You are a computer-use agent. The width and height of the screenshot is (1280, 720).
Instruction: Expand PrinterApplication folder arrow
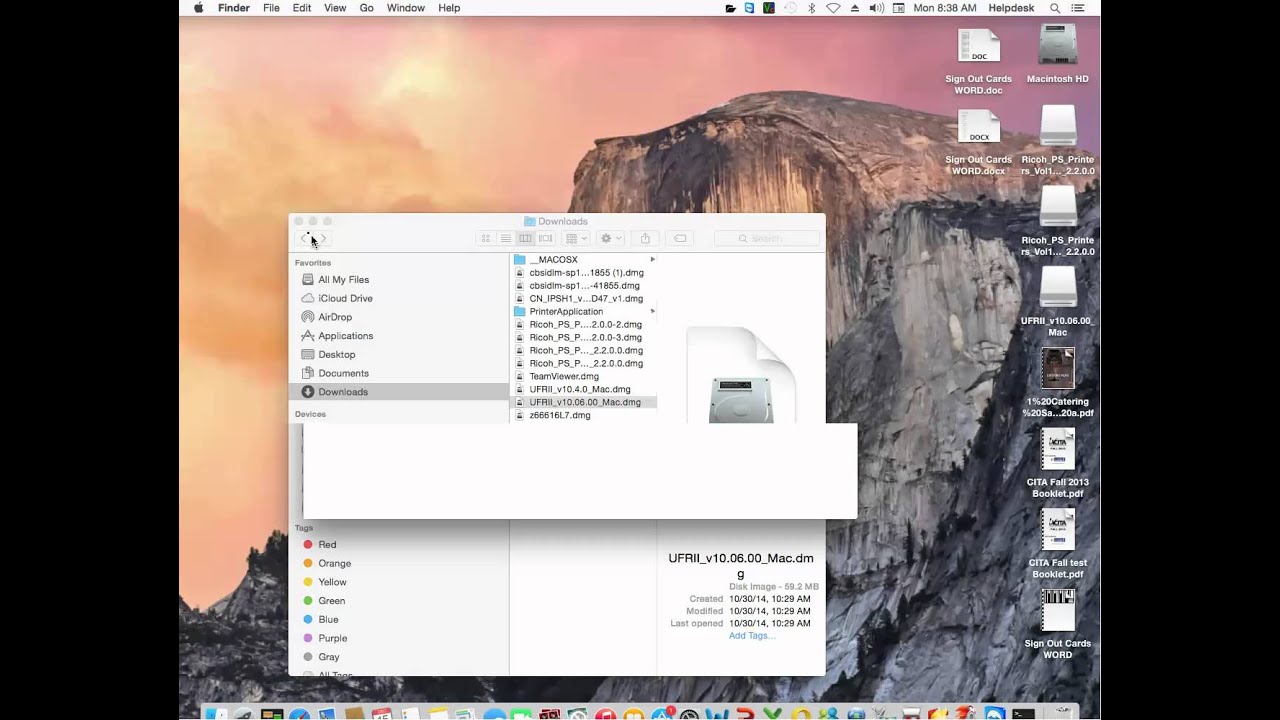point(652,312)
